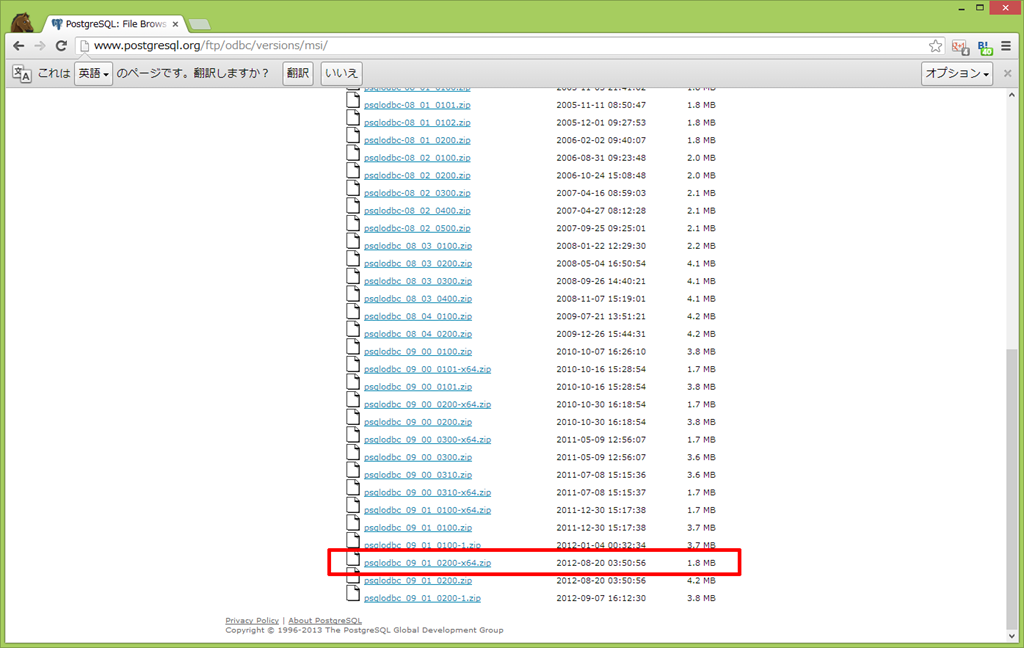Click the scrollbar down arrow
Image resolution: width=1024 pixels, height=648 pixels.
point(1012,636)
